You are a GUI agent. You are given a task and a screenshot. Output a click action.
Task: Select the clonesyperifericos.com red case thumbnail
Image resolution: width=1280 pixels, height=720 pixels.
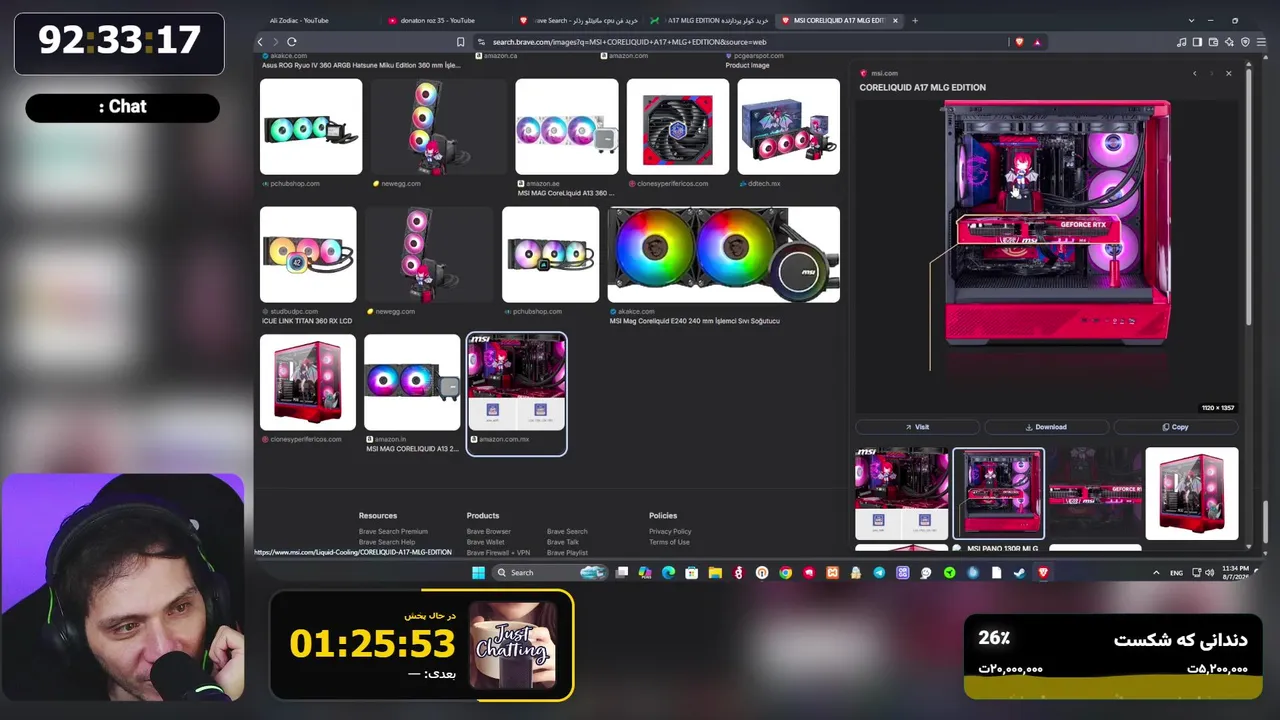308,383
